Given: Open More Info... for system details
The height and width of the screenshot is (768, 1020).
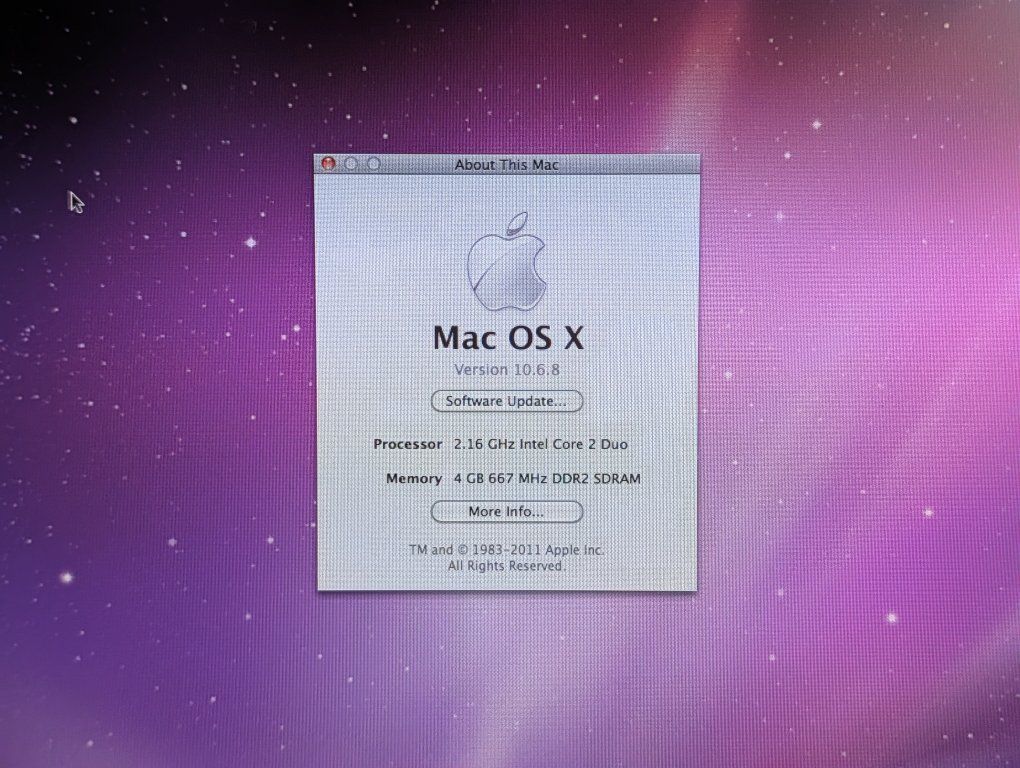Looking at the screenshot, I should 507,512.
